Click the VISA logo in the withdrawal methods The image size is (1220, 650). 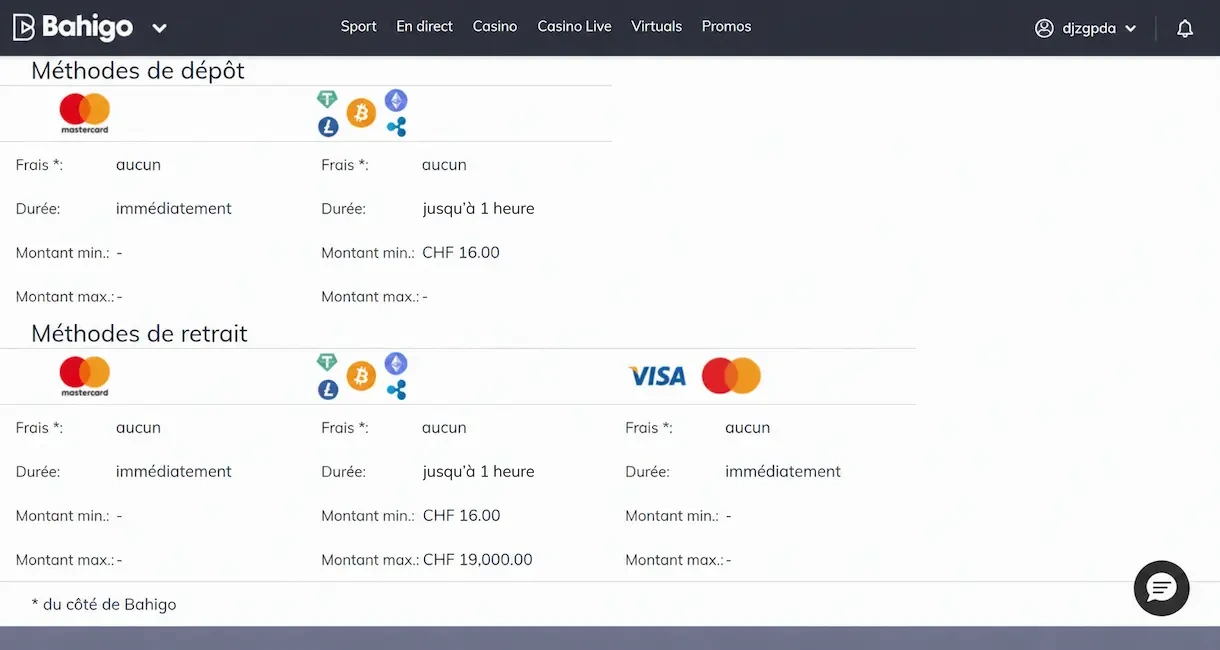pos(657,376)
